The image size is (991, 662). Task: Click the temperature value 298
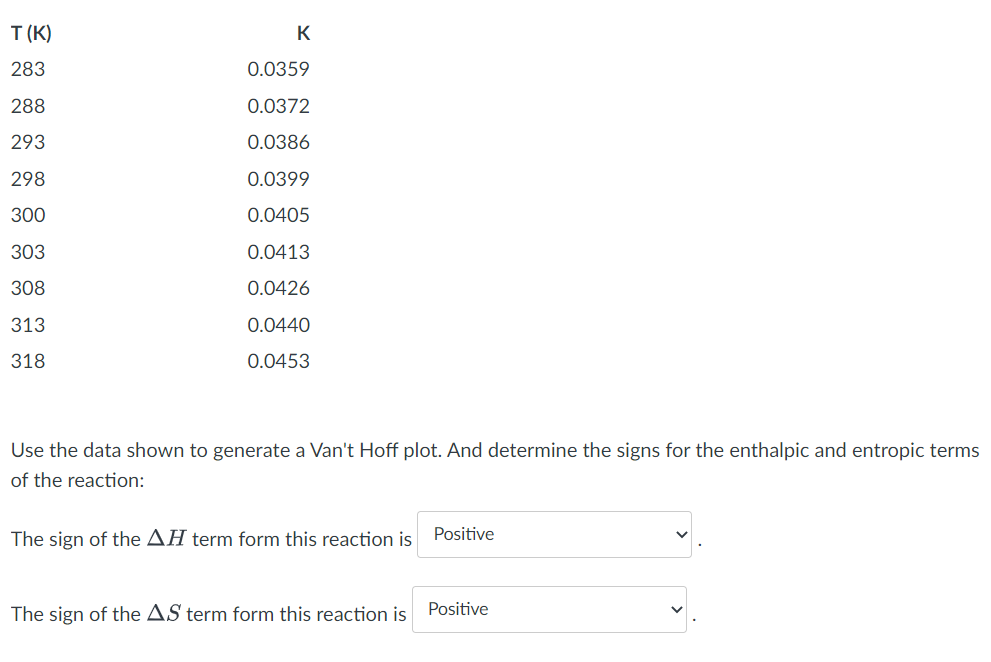coord(27,178)
